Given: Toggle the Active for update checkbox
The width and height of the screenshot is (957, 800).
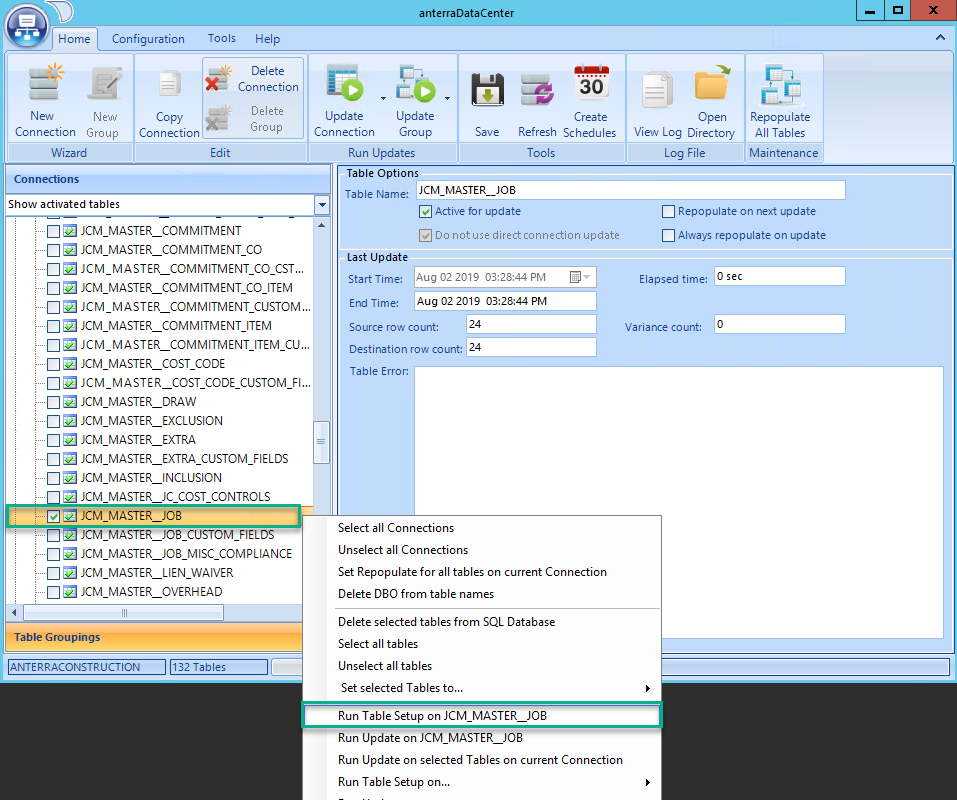Looking at the screenshot, I should pos(425,212).
